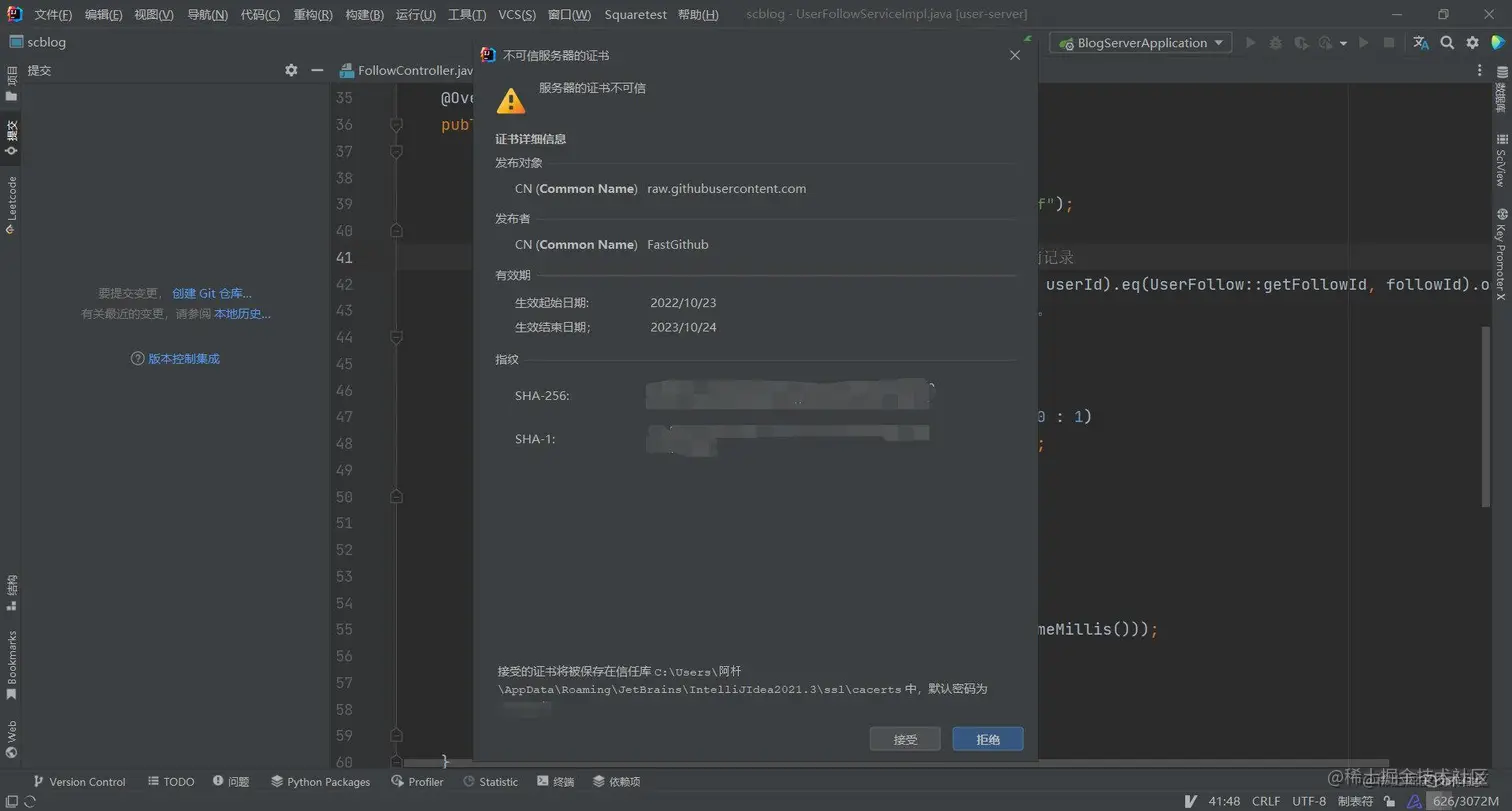Click the colorful plugin icon at toolbar end
The image size is (1512, 811).
[x=1498, y=42]
